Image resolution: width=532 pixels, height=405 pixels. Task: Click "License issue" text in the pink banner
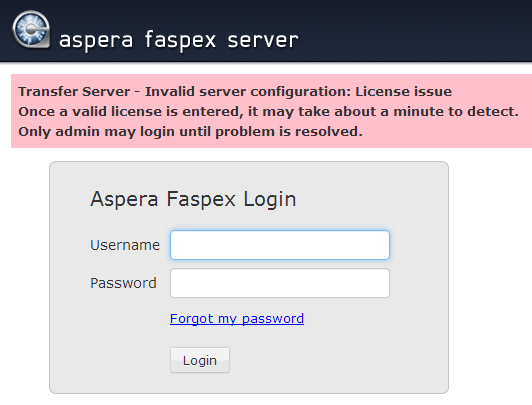coord(403,92)
